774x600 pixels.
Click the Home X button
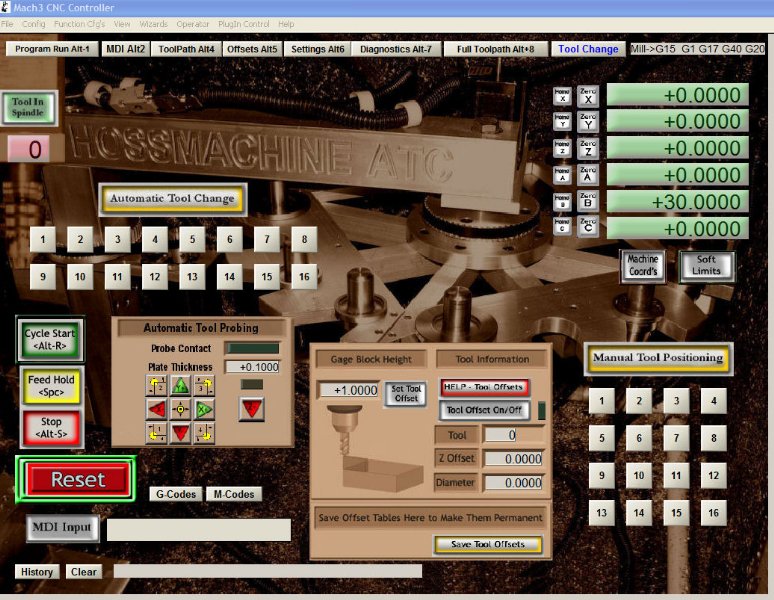[562, 95]
